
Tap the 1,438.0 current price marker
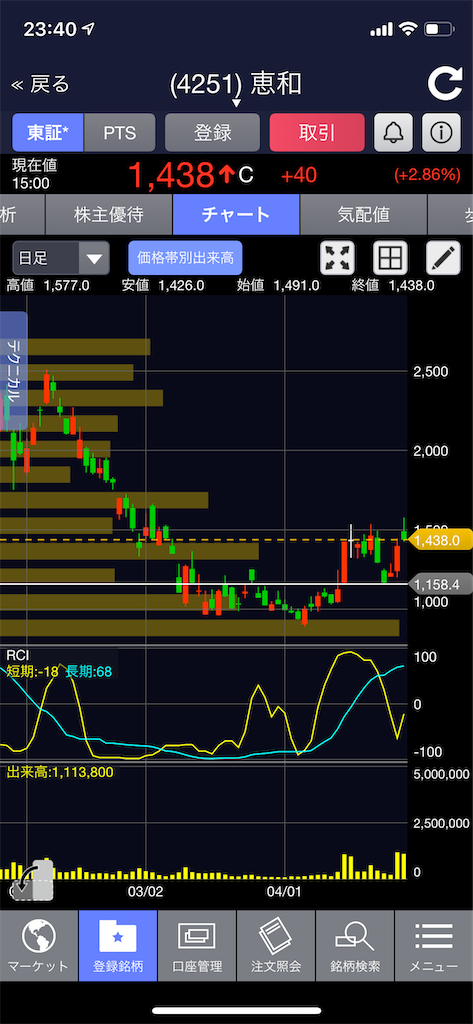click(440, 540)
